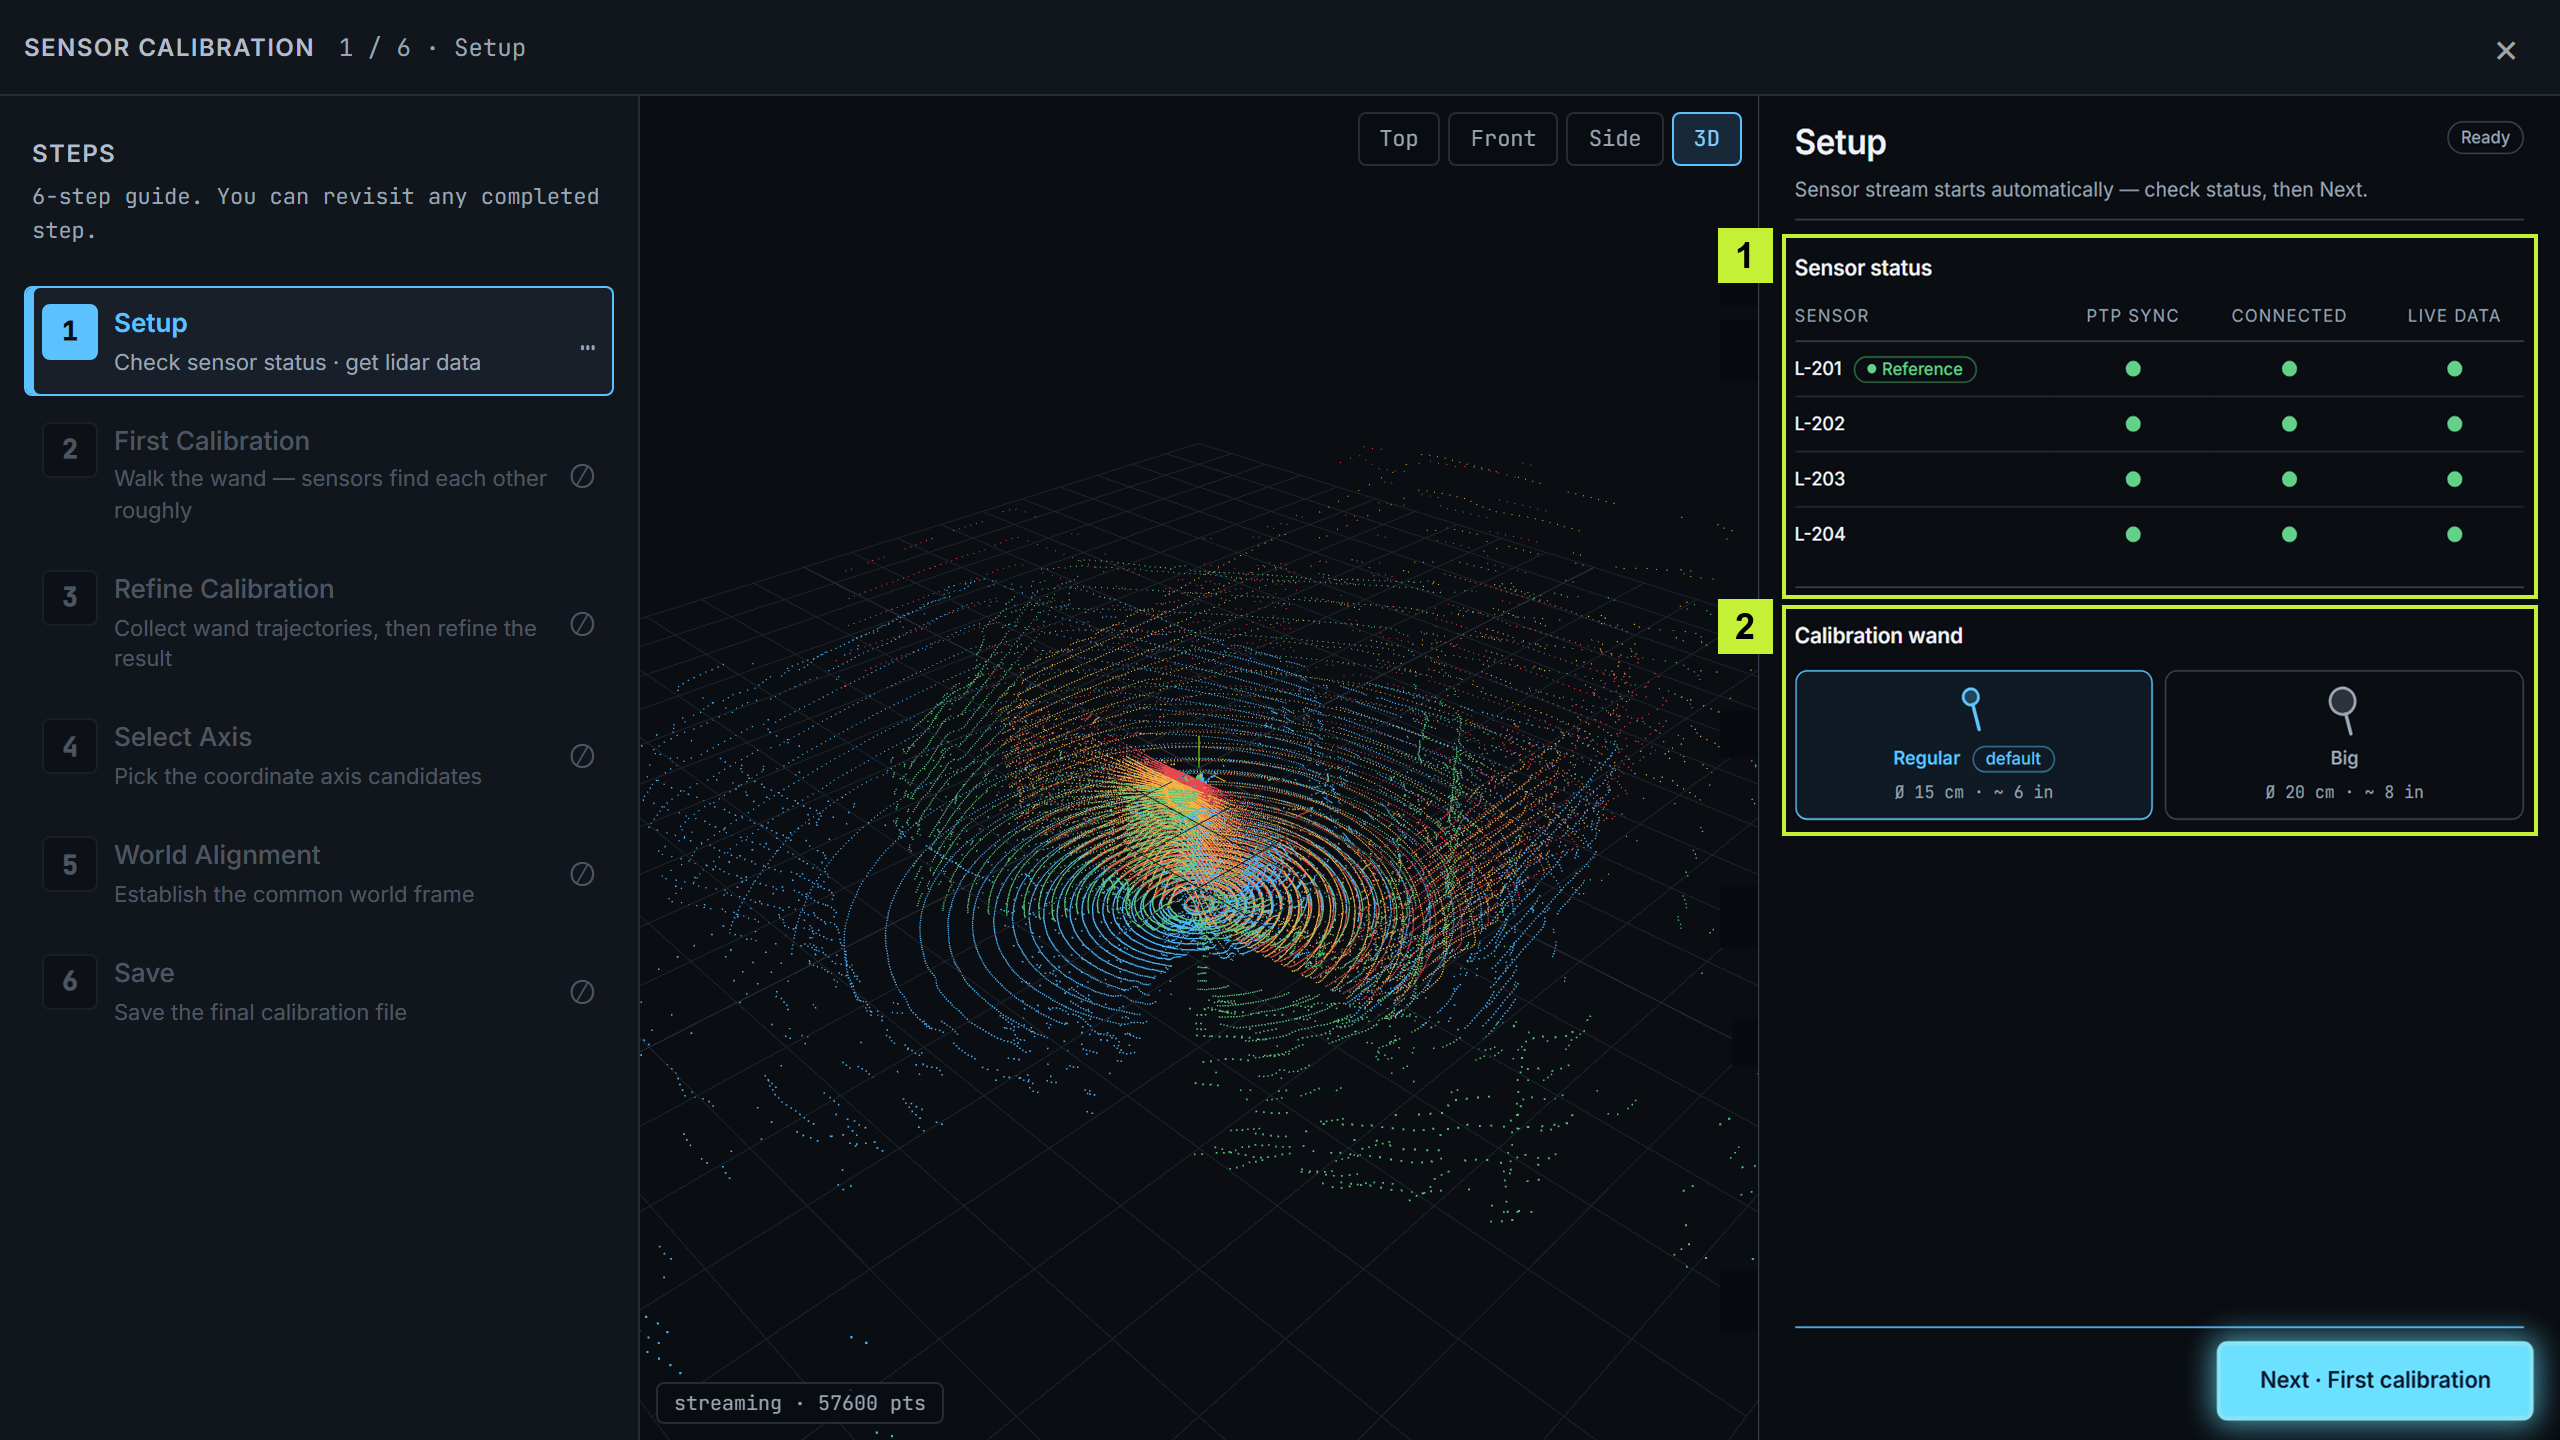Viewport: 2560px width, 1440px height.
Task: Click the L-201 sensor name
Action: 1818,369
